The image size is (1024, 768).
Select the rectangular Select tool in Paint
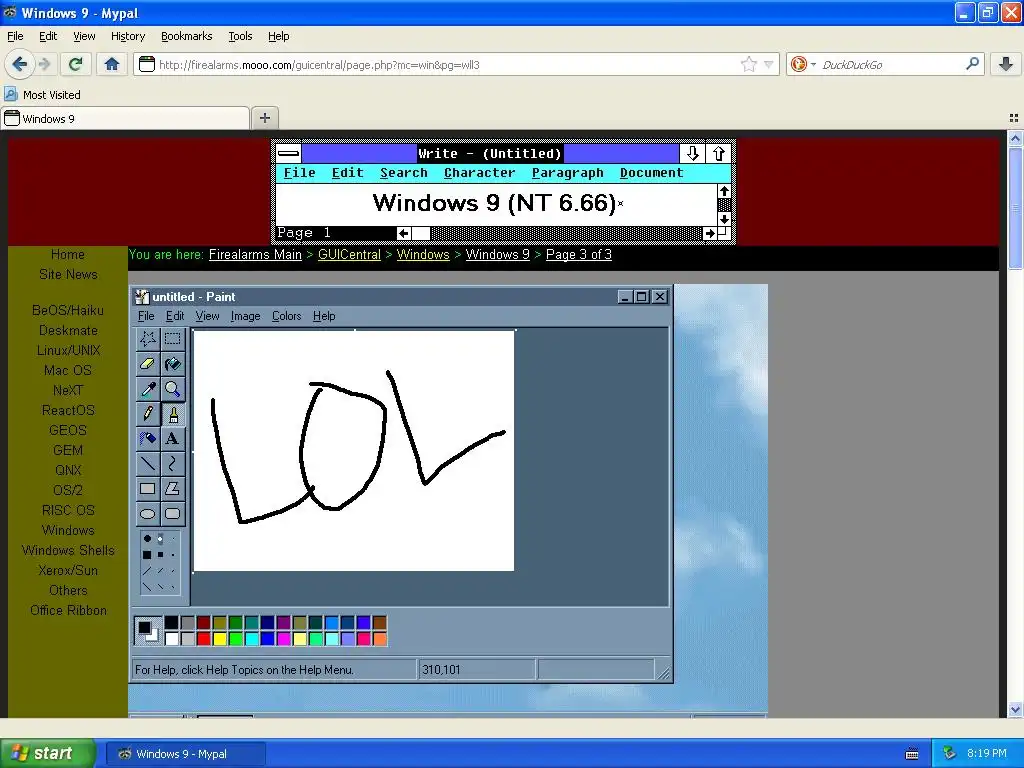coord(172,338)
